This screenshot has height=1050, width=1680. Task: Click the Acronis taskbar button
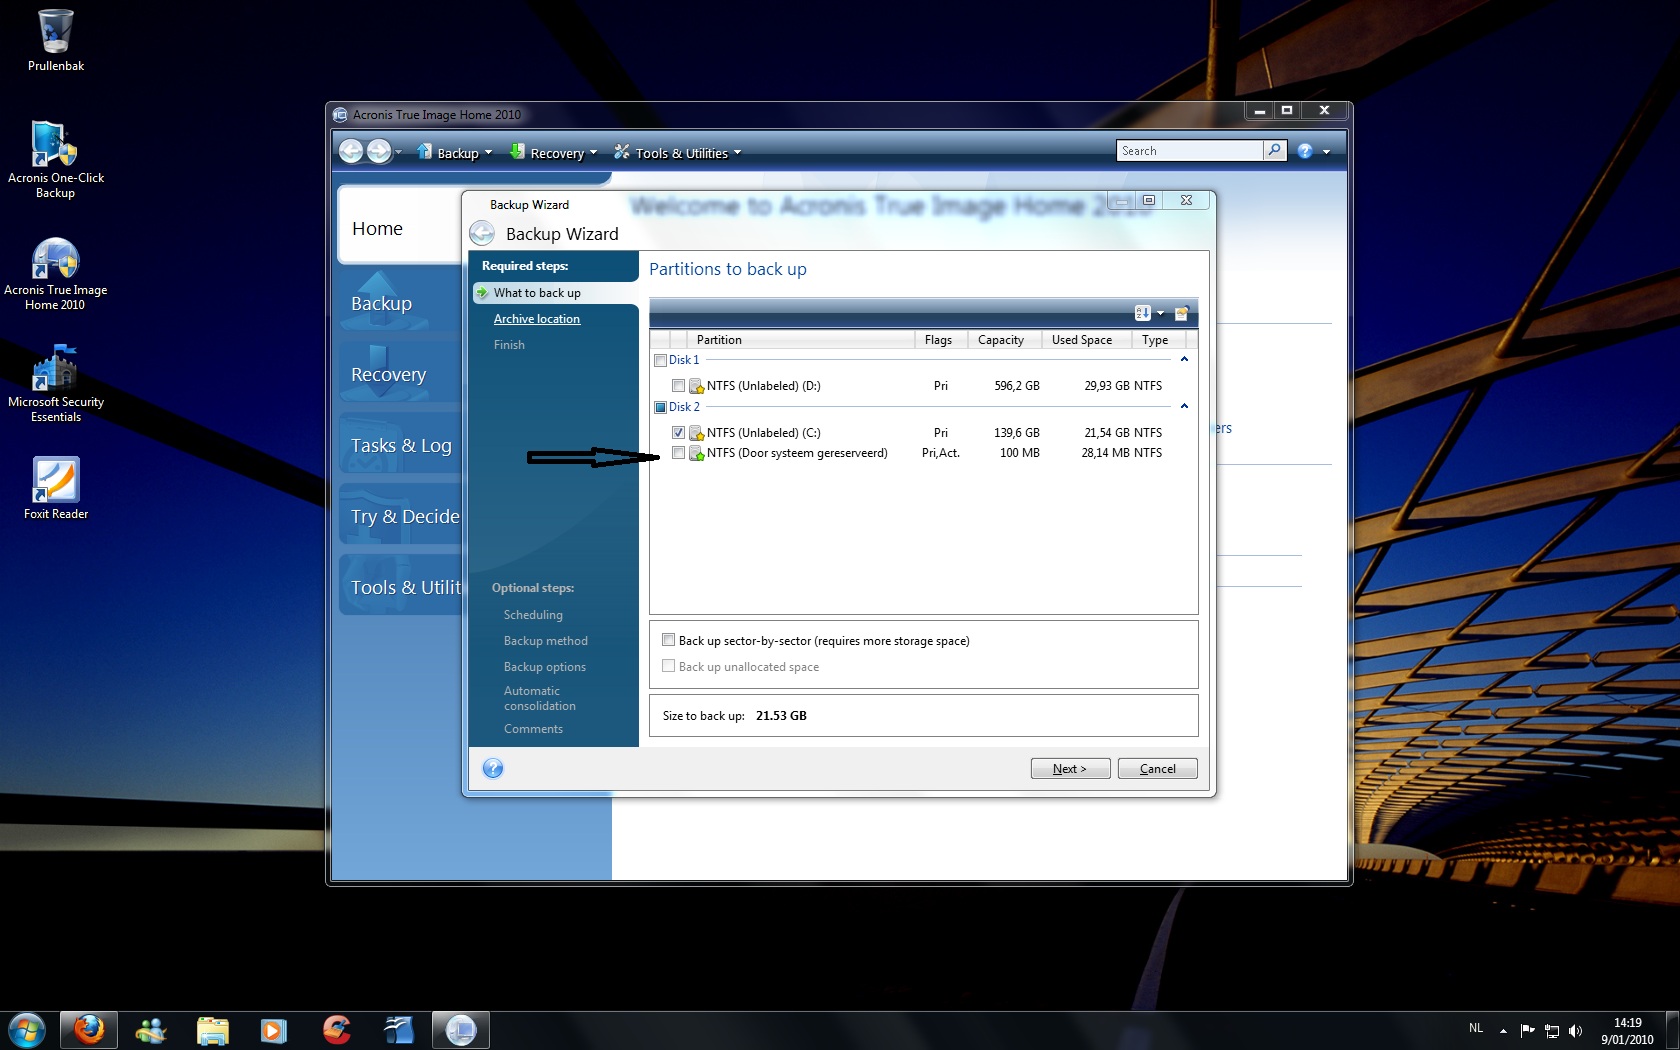pyautogui.click(x=461, y=1030)
